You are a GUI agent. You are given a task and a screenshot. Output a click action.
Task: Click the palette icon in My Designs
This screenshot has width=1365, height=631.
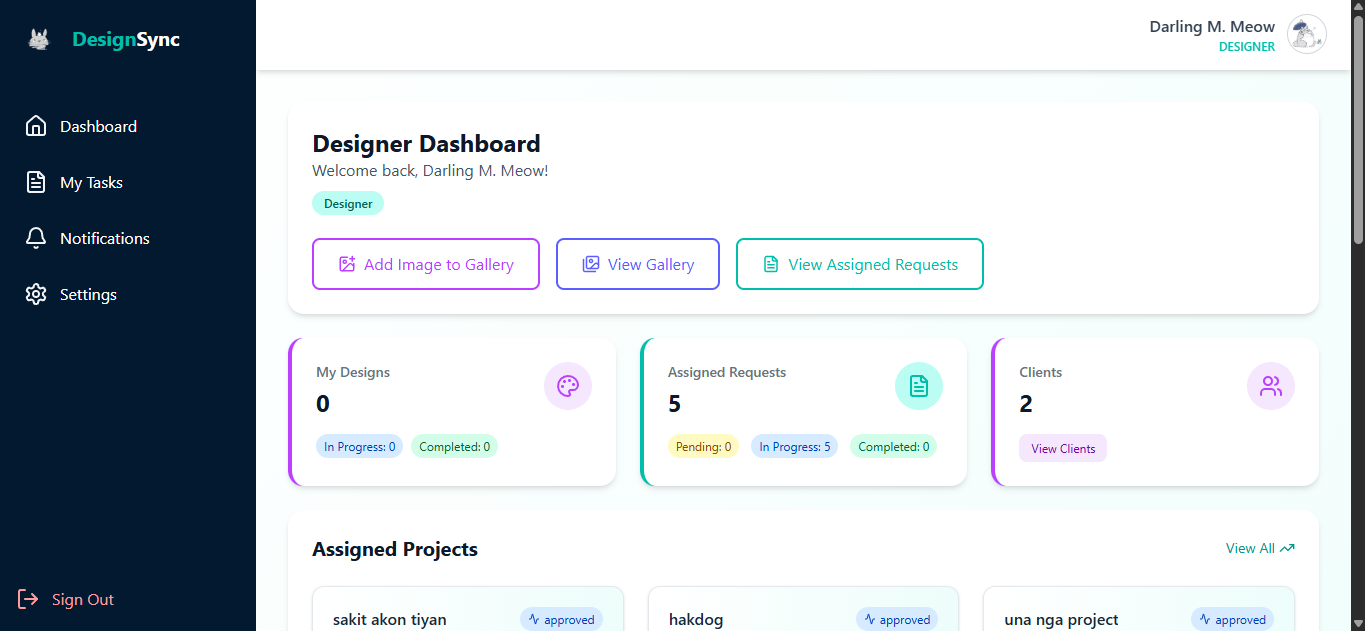point(567,386)
